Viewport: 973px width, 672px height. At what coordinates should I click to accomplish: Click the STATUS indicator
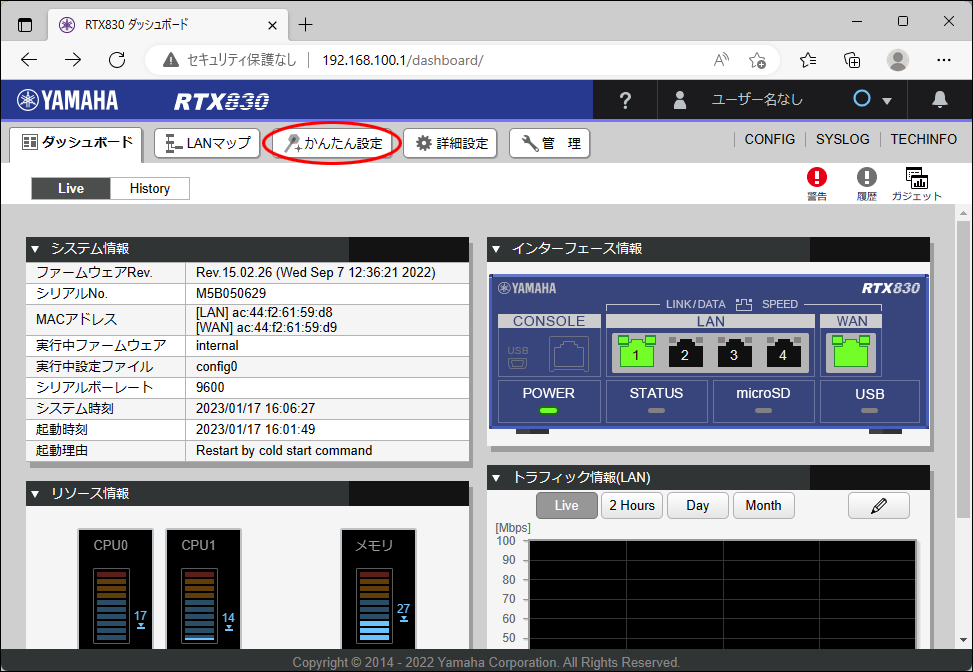point(657,411)
